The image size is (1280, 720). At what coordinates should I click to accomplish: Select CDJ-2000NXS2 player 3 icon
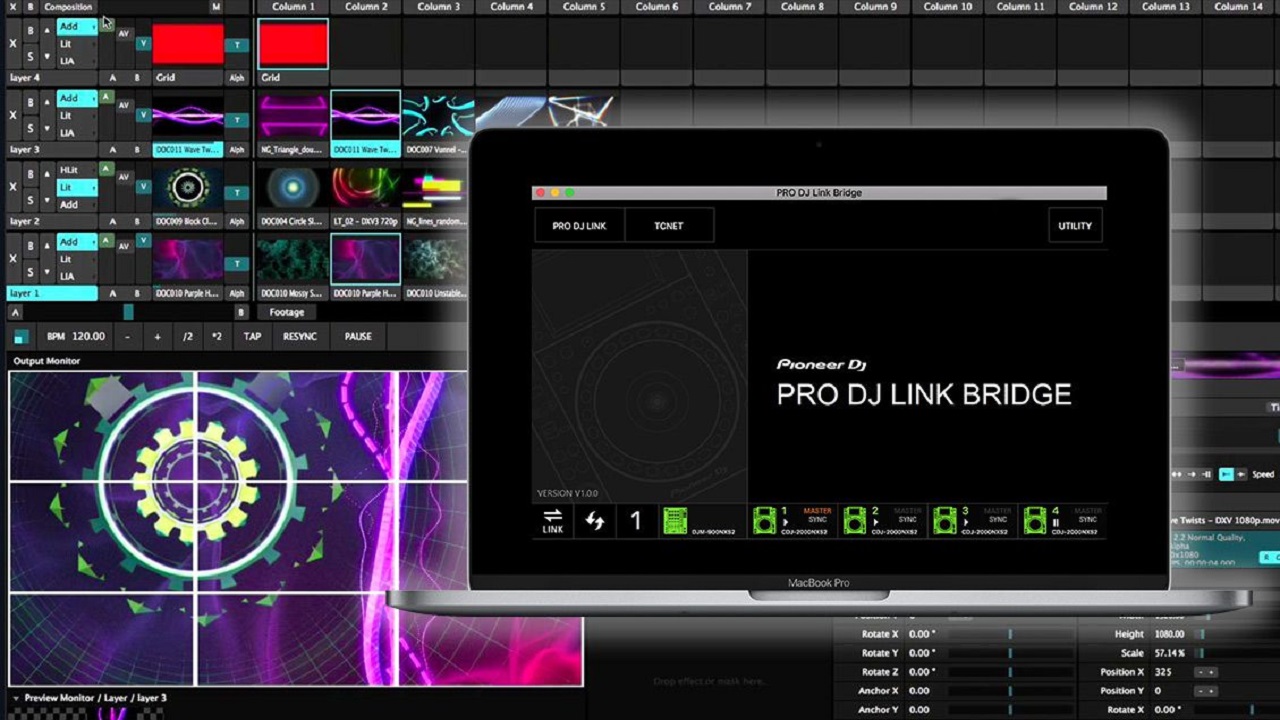[x=945, y=521]
